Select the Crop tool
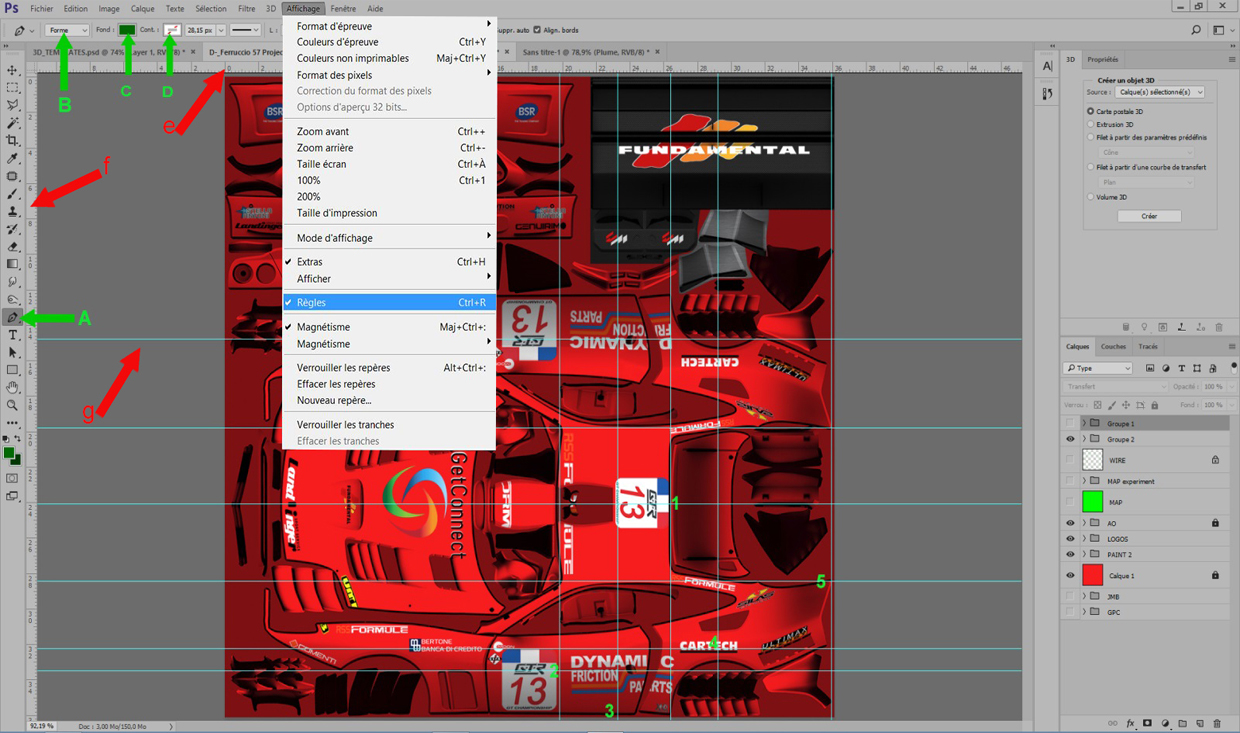 pos(13,141)
